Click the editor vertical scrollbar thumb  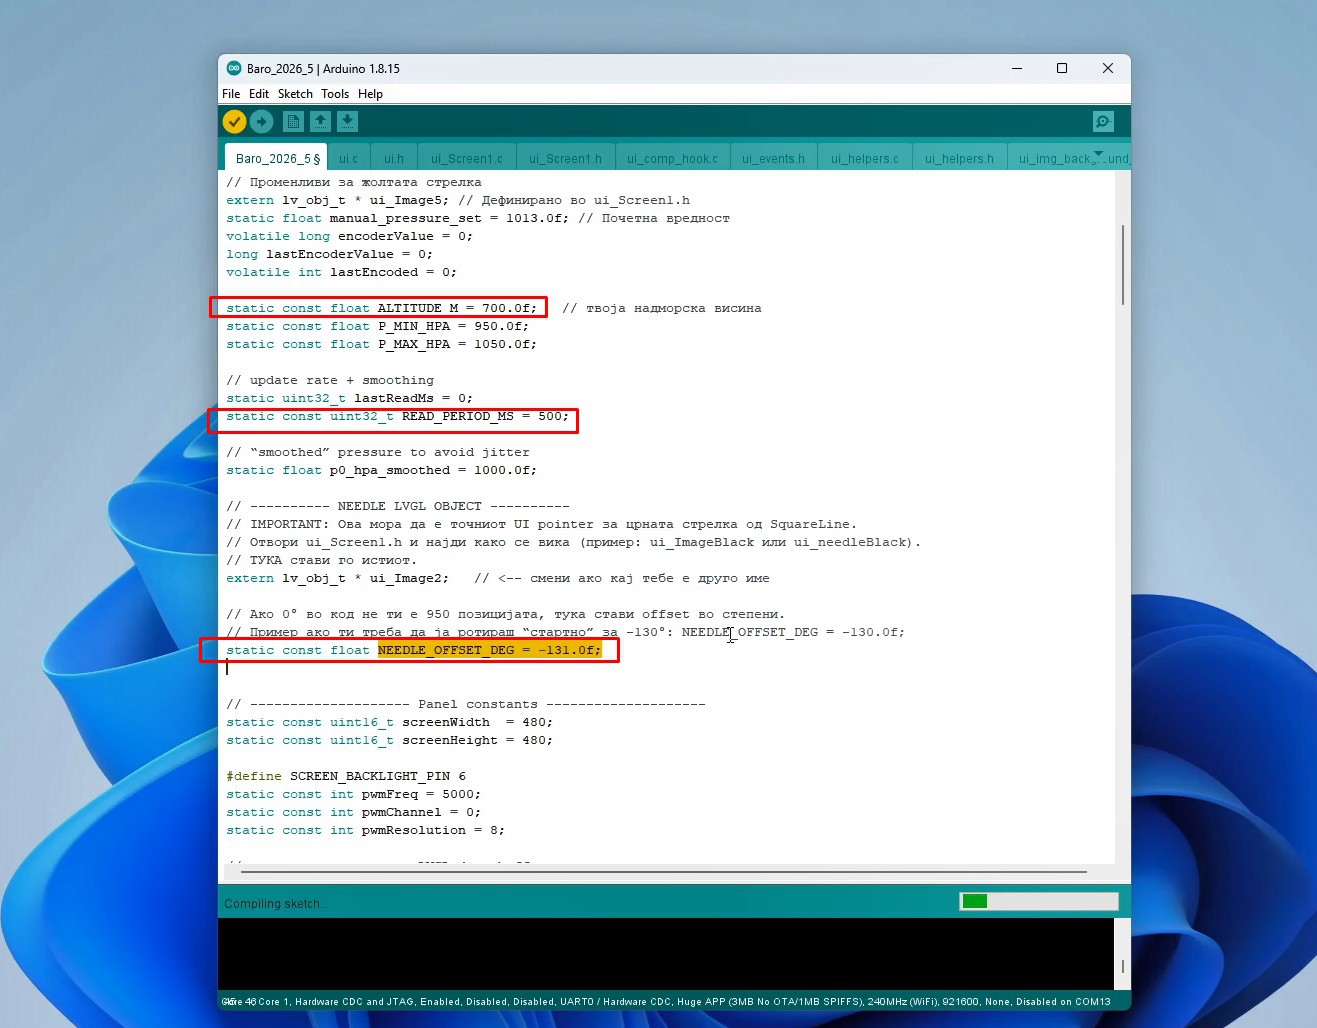click(1123, 265)
